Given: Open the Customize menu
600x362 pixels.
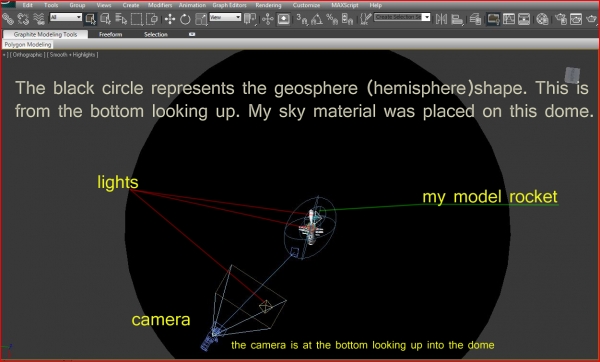Looking at the screenshot, I should pyautogui.click(x=306, y=5).
